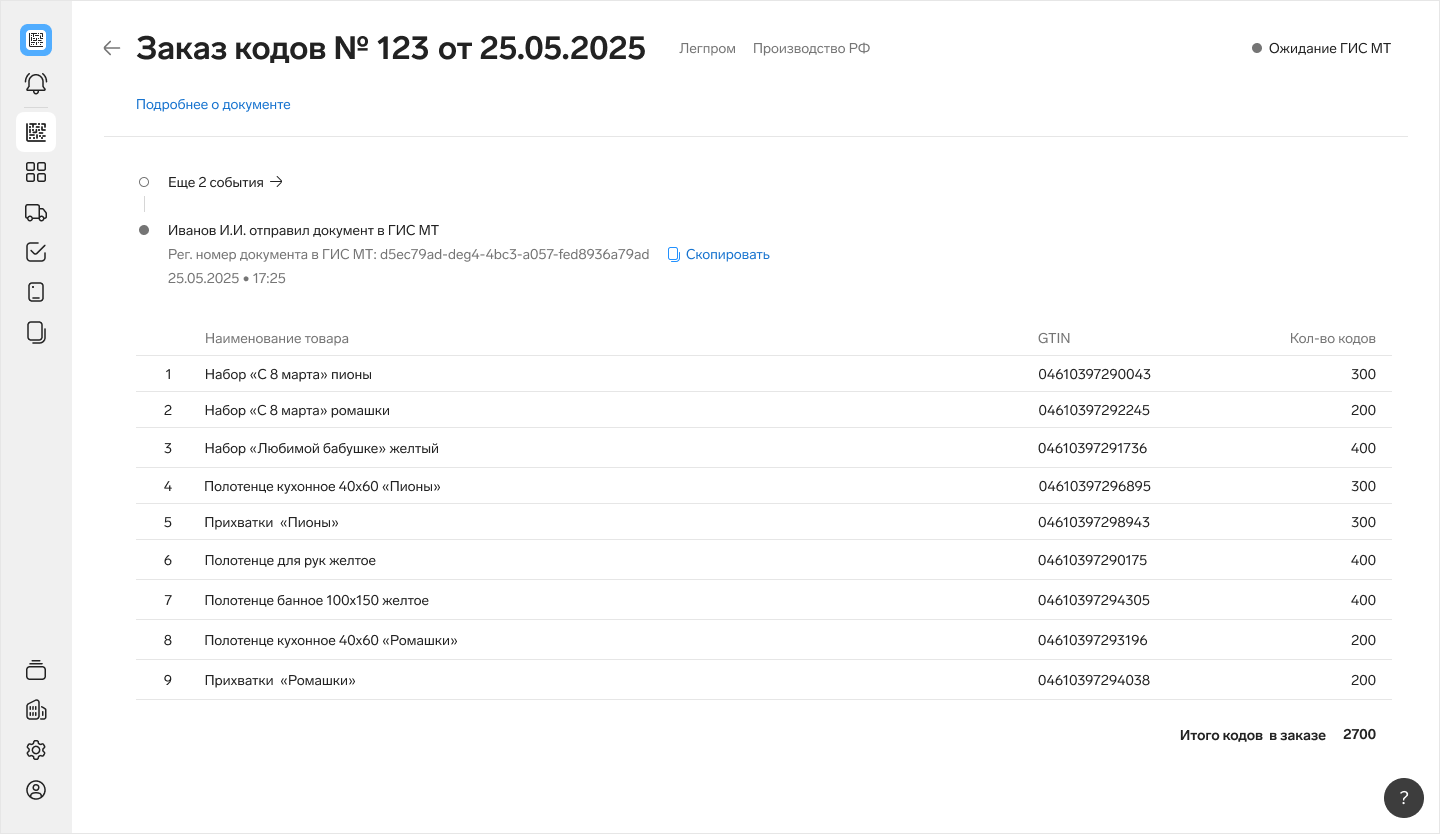Open the help question mark button

pos(1403,797)
